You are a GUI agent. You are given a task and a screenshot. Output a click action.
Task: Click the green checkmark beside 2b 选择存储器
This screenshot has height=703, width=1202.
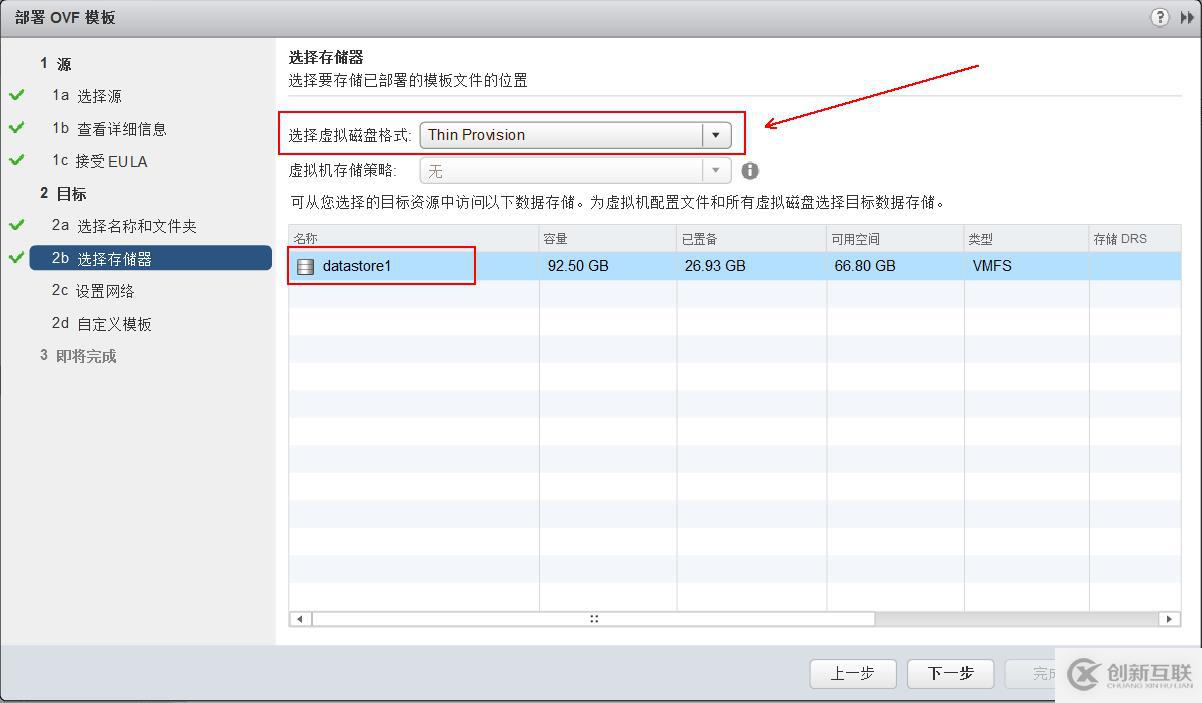tap(18, 258)
